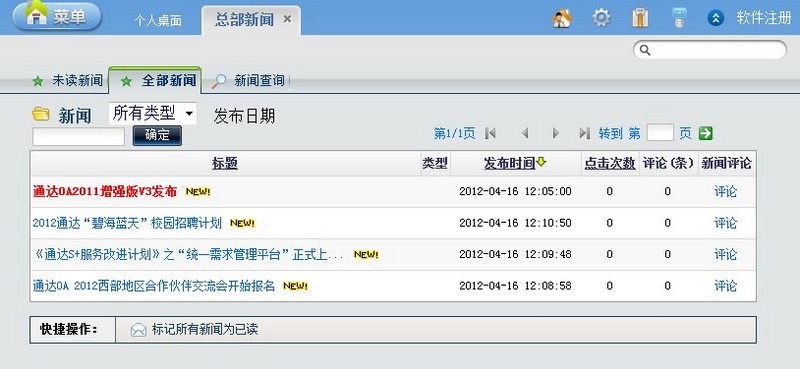
Task: Open the 所有类型 news type dropdown
Action: 153,113
